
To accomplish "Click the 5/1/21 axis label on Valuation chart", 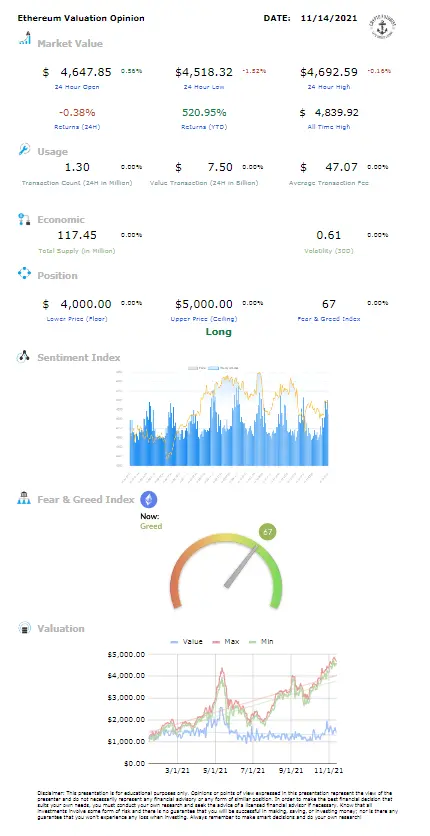I will tap(215, 771).
